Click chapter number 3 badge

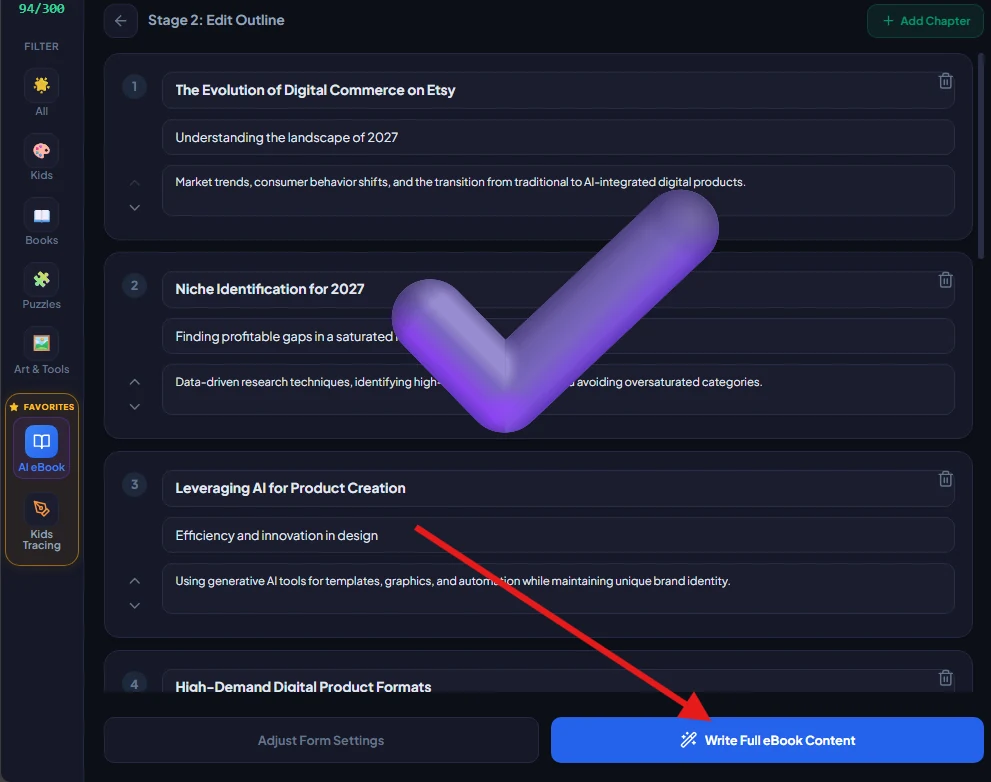coord(134,485)
